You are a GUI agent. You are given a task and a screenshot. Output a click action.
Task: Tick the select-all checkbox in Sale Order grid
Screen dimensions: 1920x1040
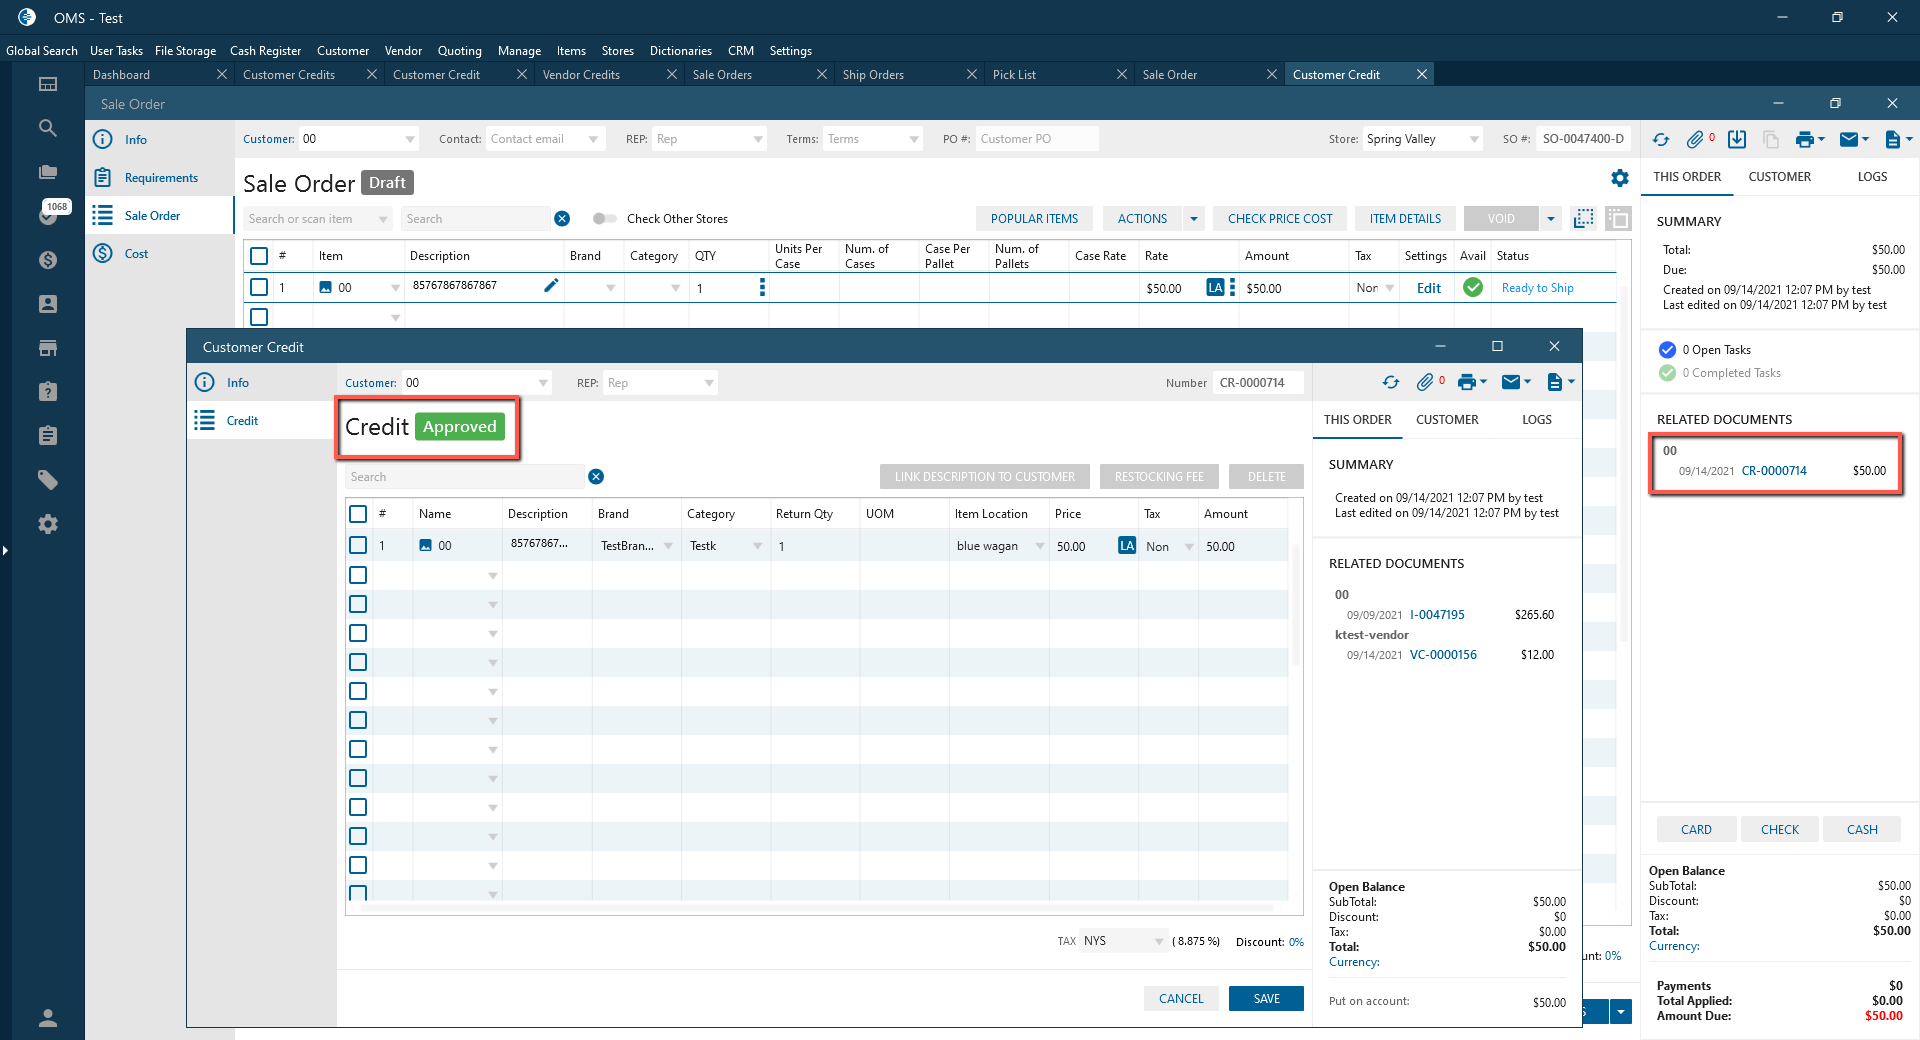tap(259, 256)
